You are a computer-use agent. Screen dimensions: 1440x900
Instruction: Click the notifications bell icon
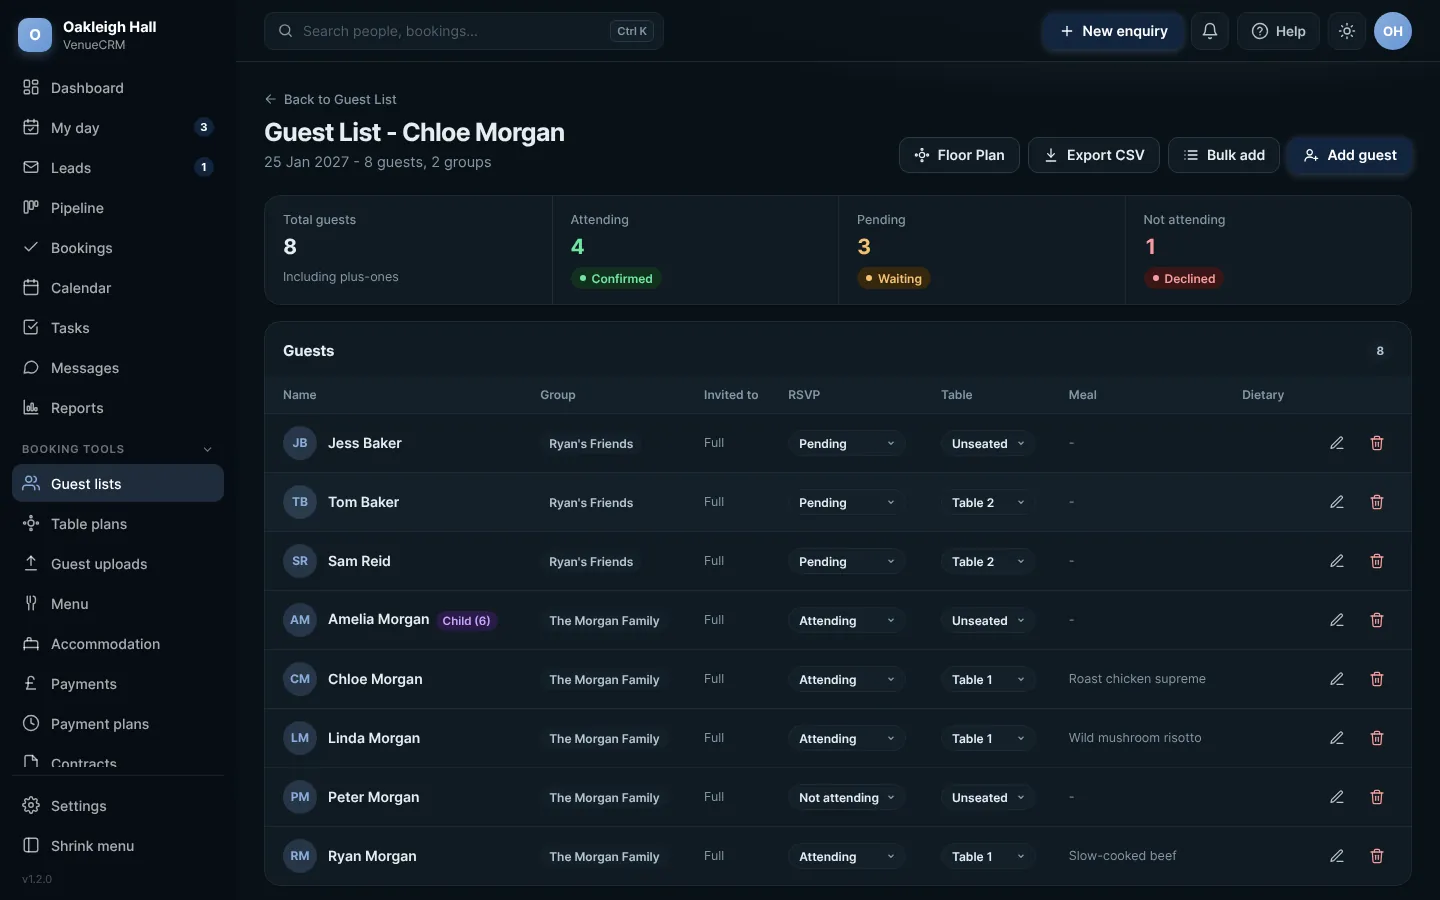tap(1210, 31)
